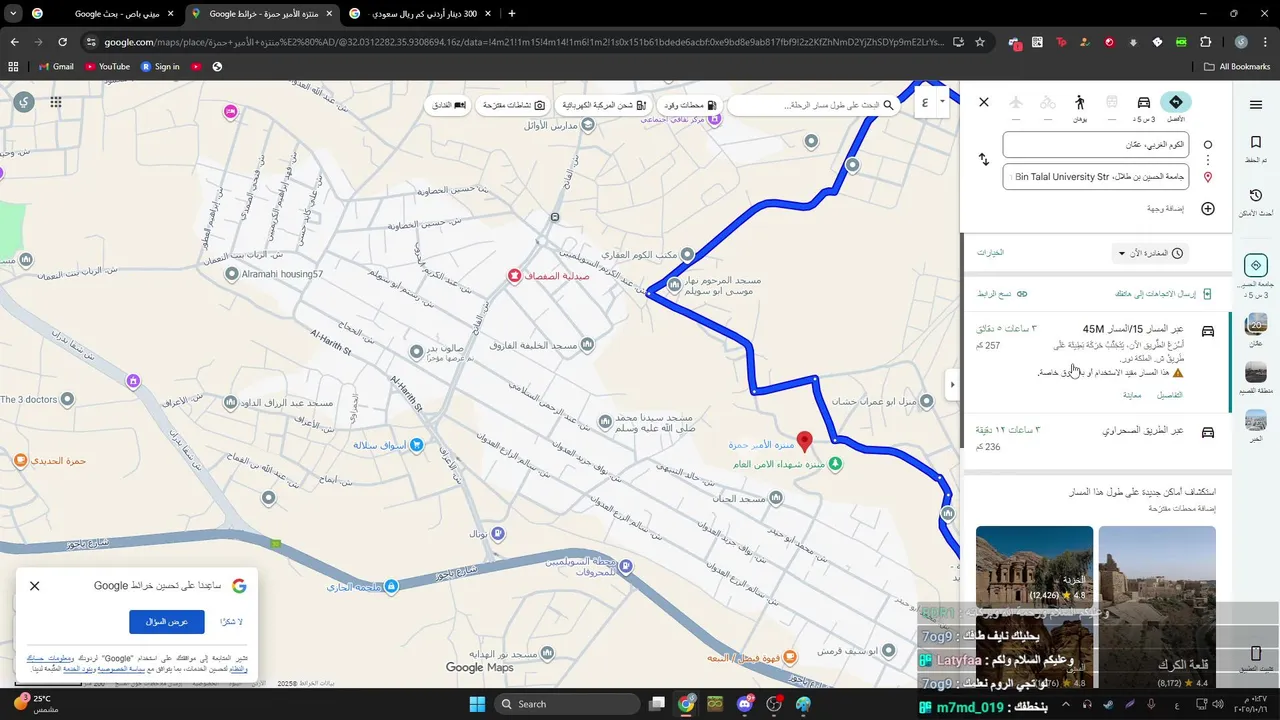Click the search along route magnifier icon
Viewport: 1280px width, 720px height.
889,105
